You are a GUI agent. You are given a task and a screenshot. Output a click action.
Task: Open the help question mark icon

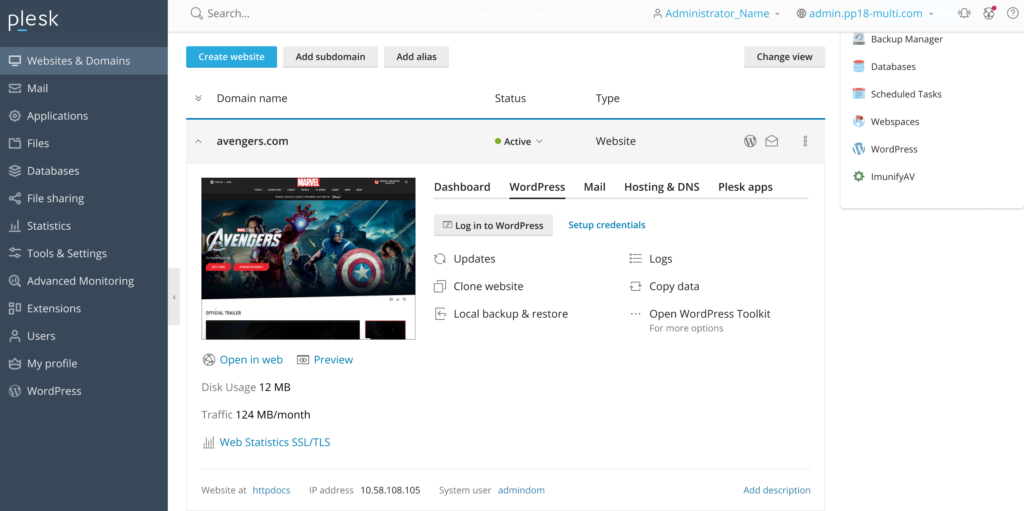coord(1012,13)
